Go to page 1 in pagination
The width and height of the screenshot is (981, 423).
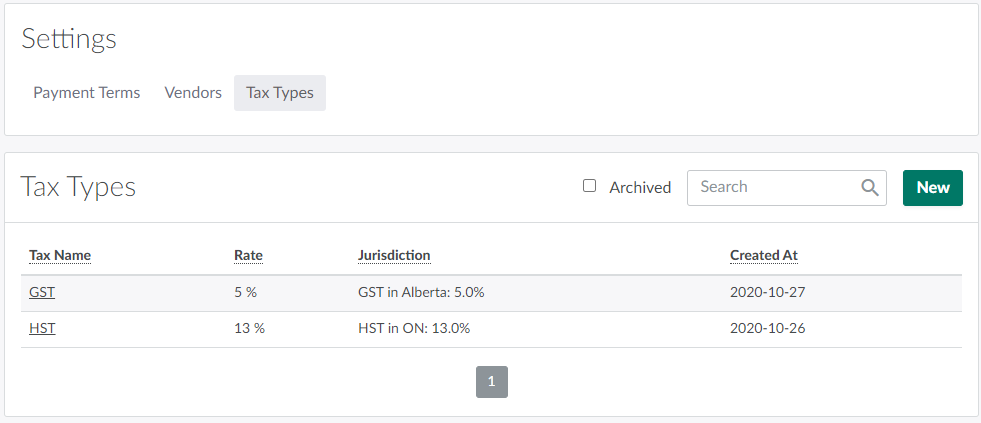coord(492,382)
